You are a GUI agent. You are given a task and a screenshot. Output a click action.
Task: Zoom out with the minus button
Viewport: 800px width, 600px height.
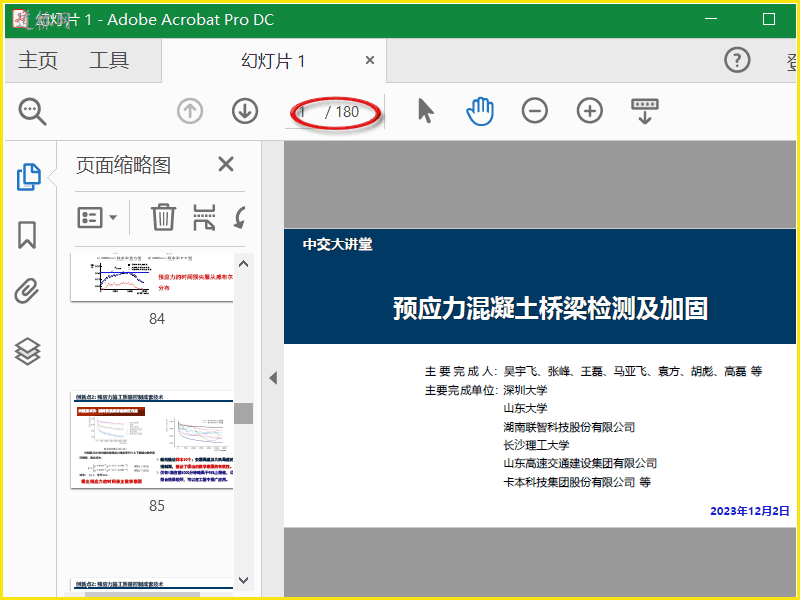tap(535, 111)
